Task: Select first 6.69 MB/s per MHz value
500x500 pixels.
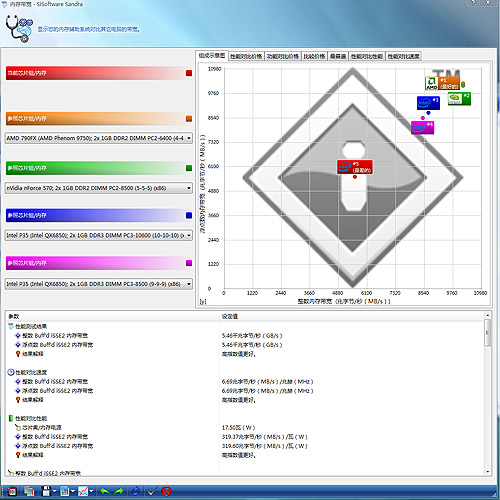Action: [x=267, y=381]
